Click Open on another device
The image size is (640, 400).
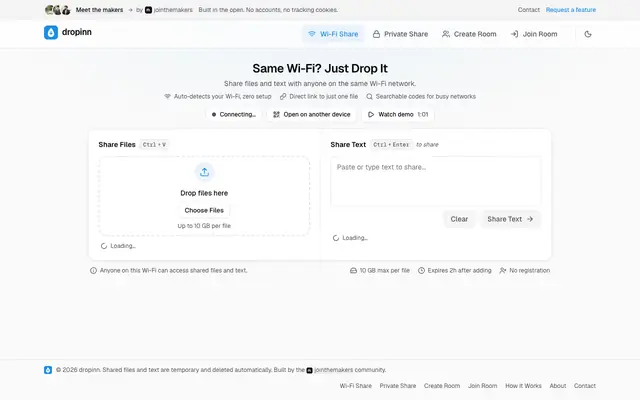(311, 115)
